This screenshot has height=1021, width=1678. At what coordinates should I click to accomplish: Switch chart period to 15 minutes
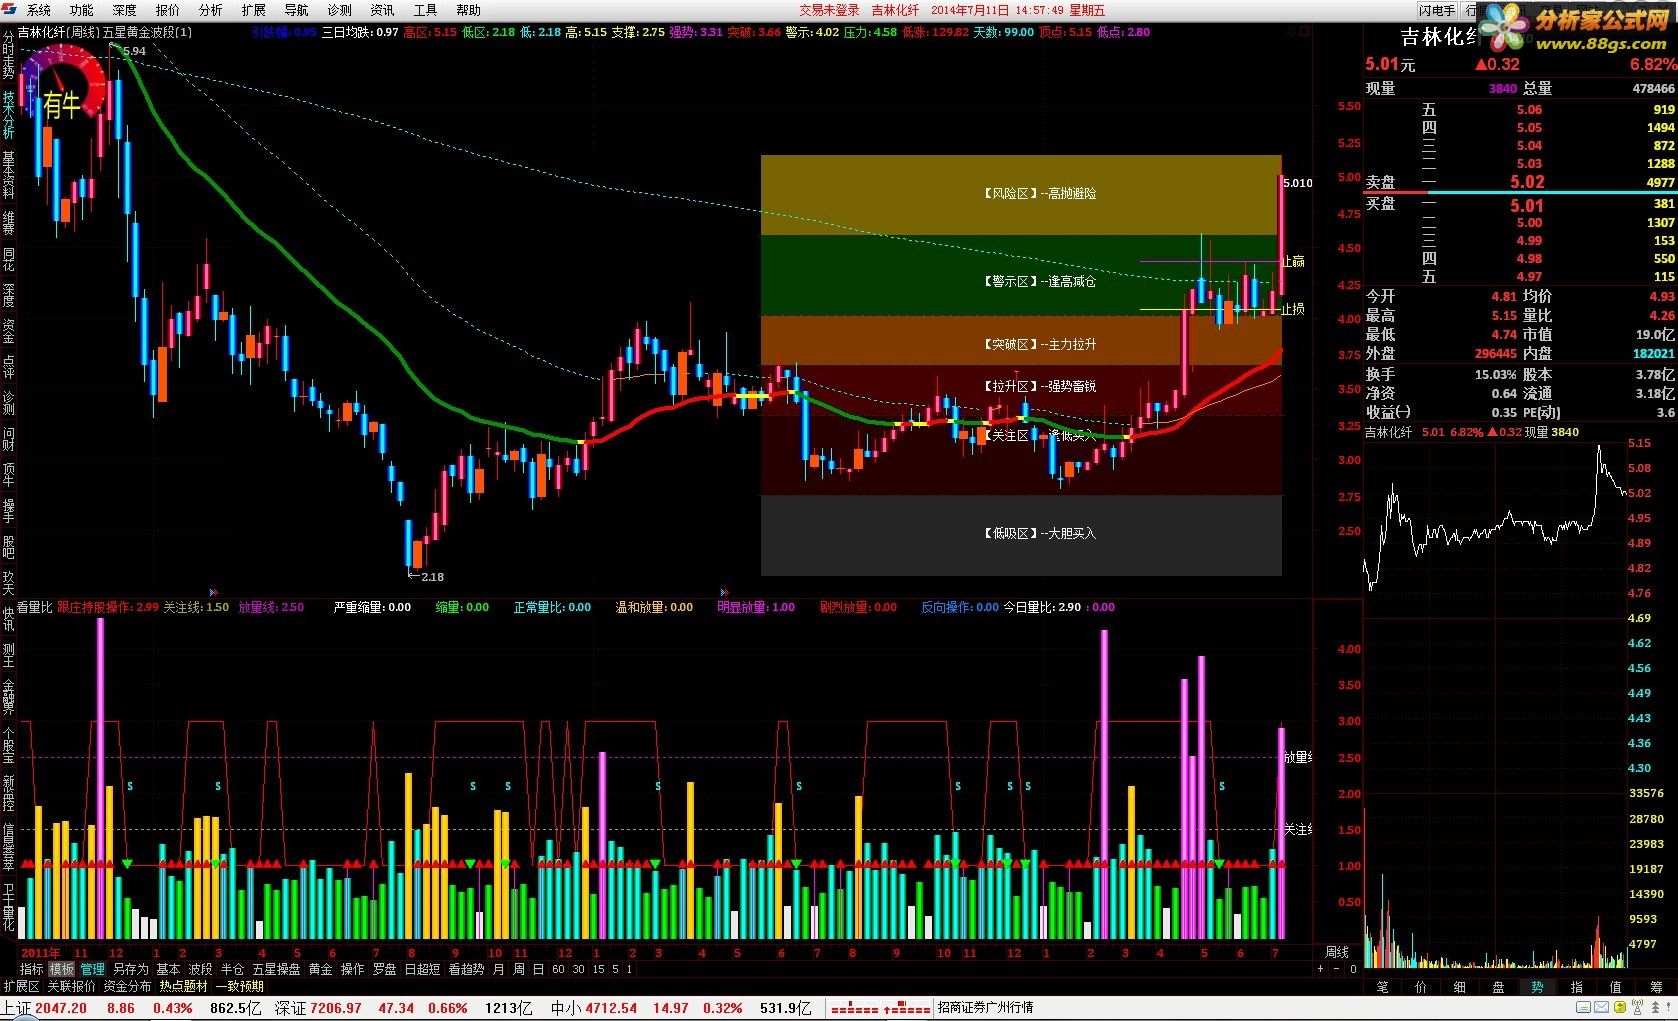598,969
